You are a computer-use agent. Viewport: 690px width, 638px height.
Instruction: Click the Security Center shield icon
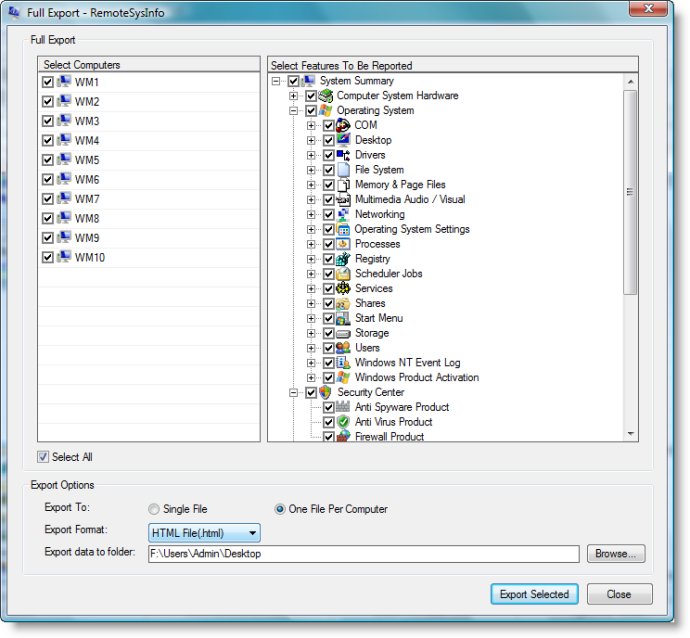tap(326, 392)
